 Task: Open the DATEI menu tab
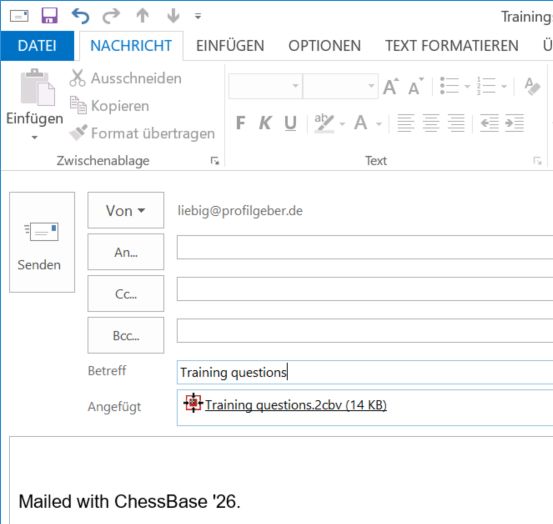[x=37, y=45]
